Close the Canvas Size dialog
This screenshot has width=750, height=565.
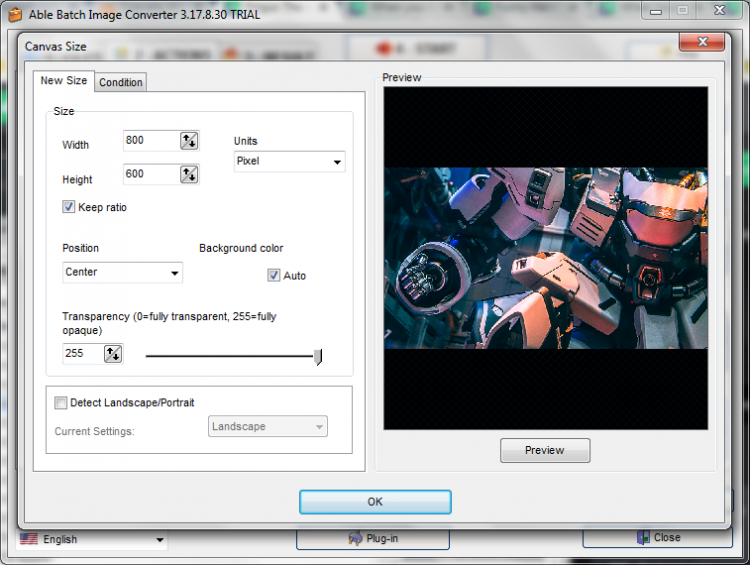click(702, 42)
